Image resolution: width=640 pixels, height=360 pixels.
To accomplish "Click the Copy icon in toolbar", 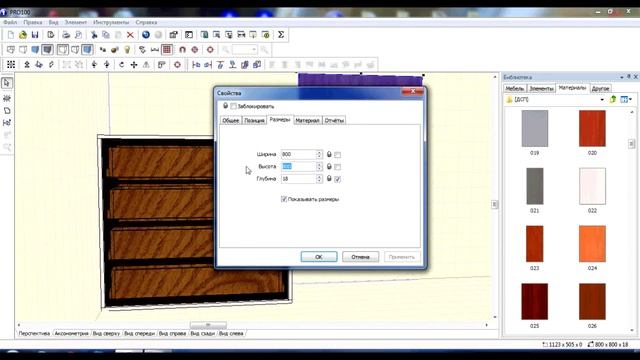I will click(106, 35).
